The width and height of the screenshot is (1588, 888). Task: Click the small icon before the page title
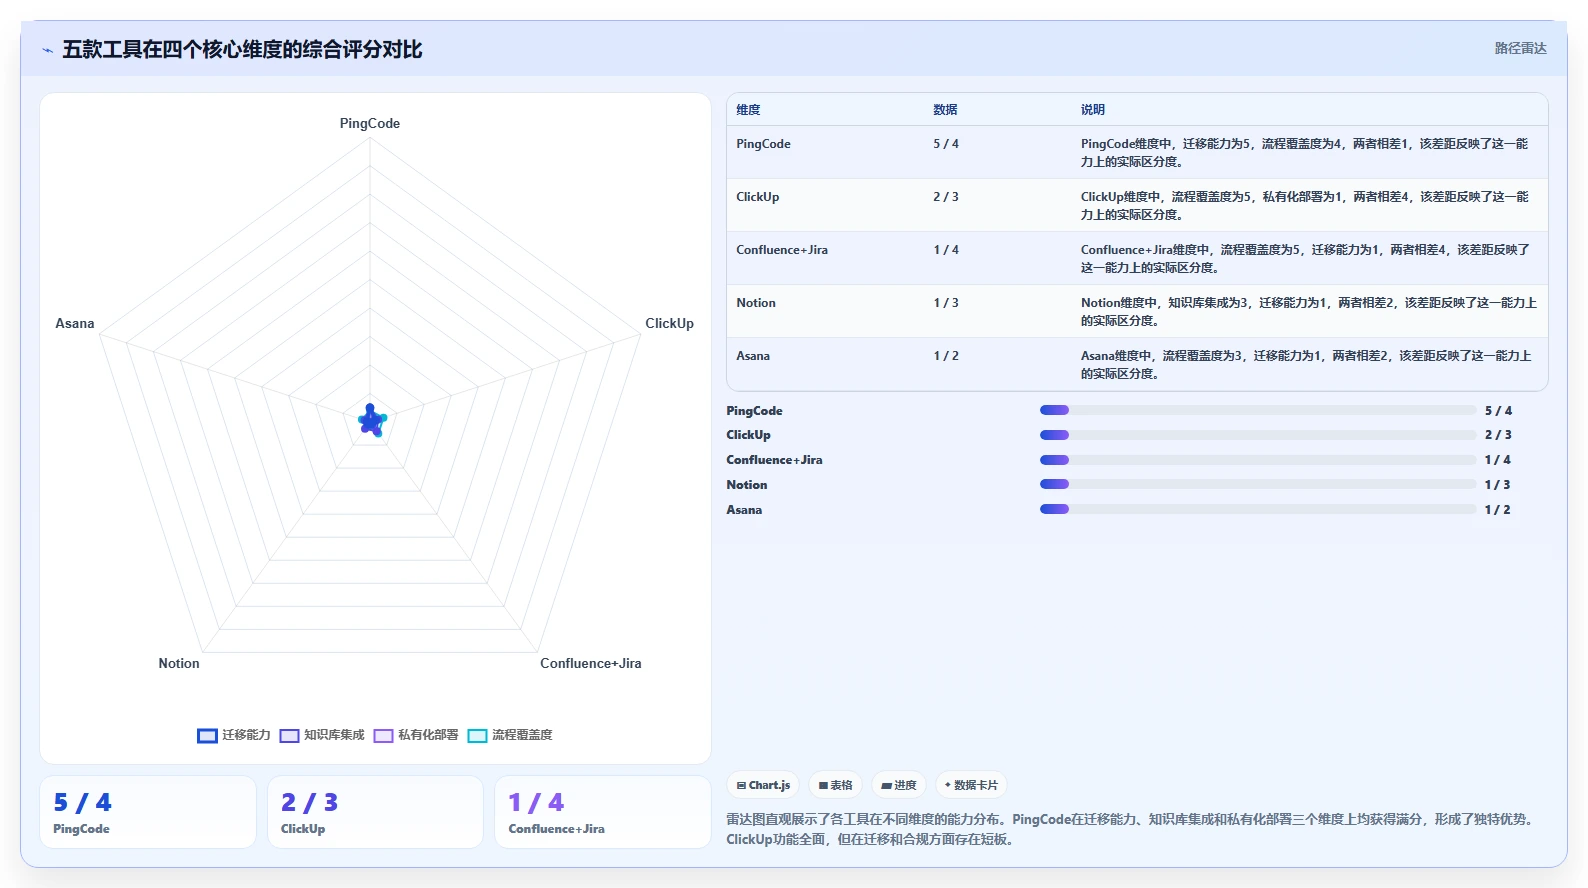click(x=47, y=50)
